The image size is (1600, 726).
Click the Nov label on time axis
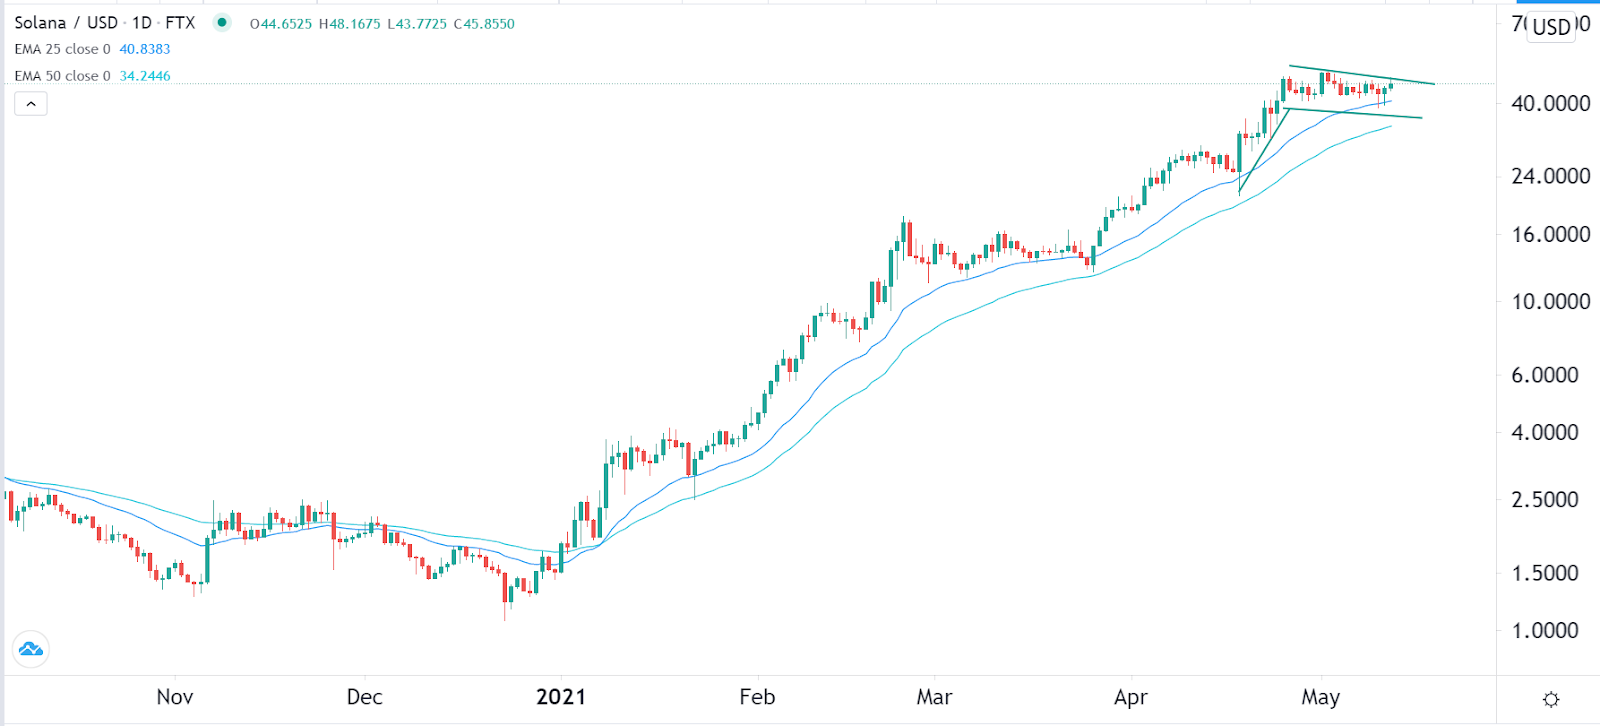coord(175,697)
